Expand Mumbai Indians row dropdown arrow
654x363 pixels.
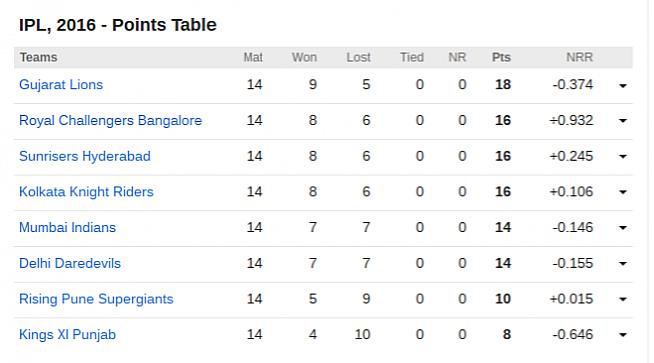pyautogui.click(x=623, y=228)
